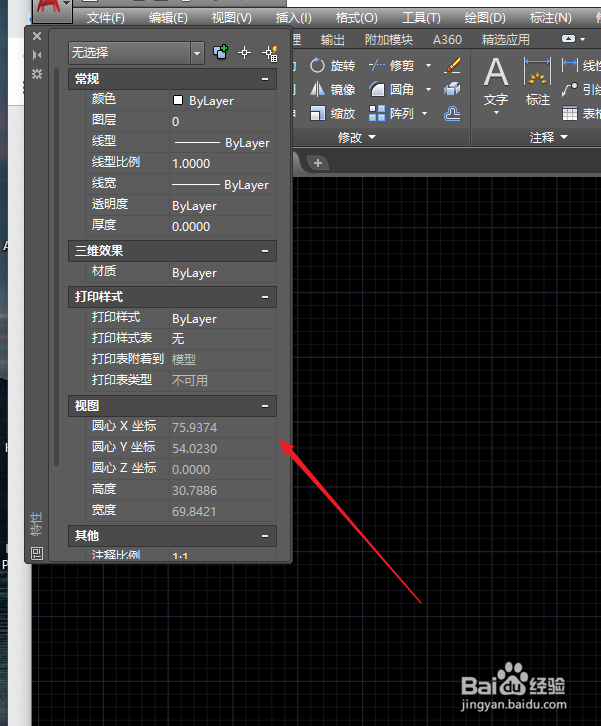601x726 pixels.
Task: Open the AutoCAD application menu button
Action: click(53, 9)
